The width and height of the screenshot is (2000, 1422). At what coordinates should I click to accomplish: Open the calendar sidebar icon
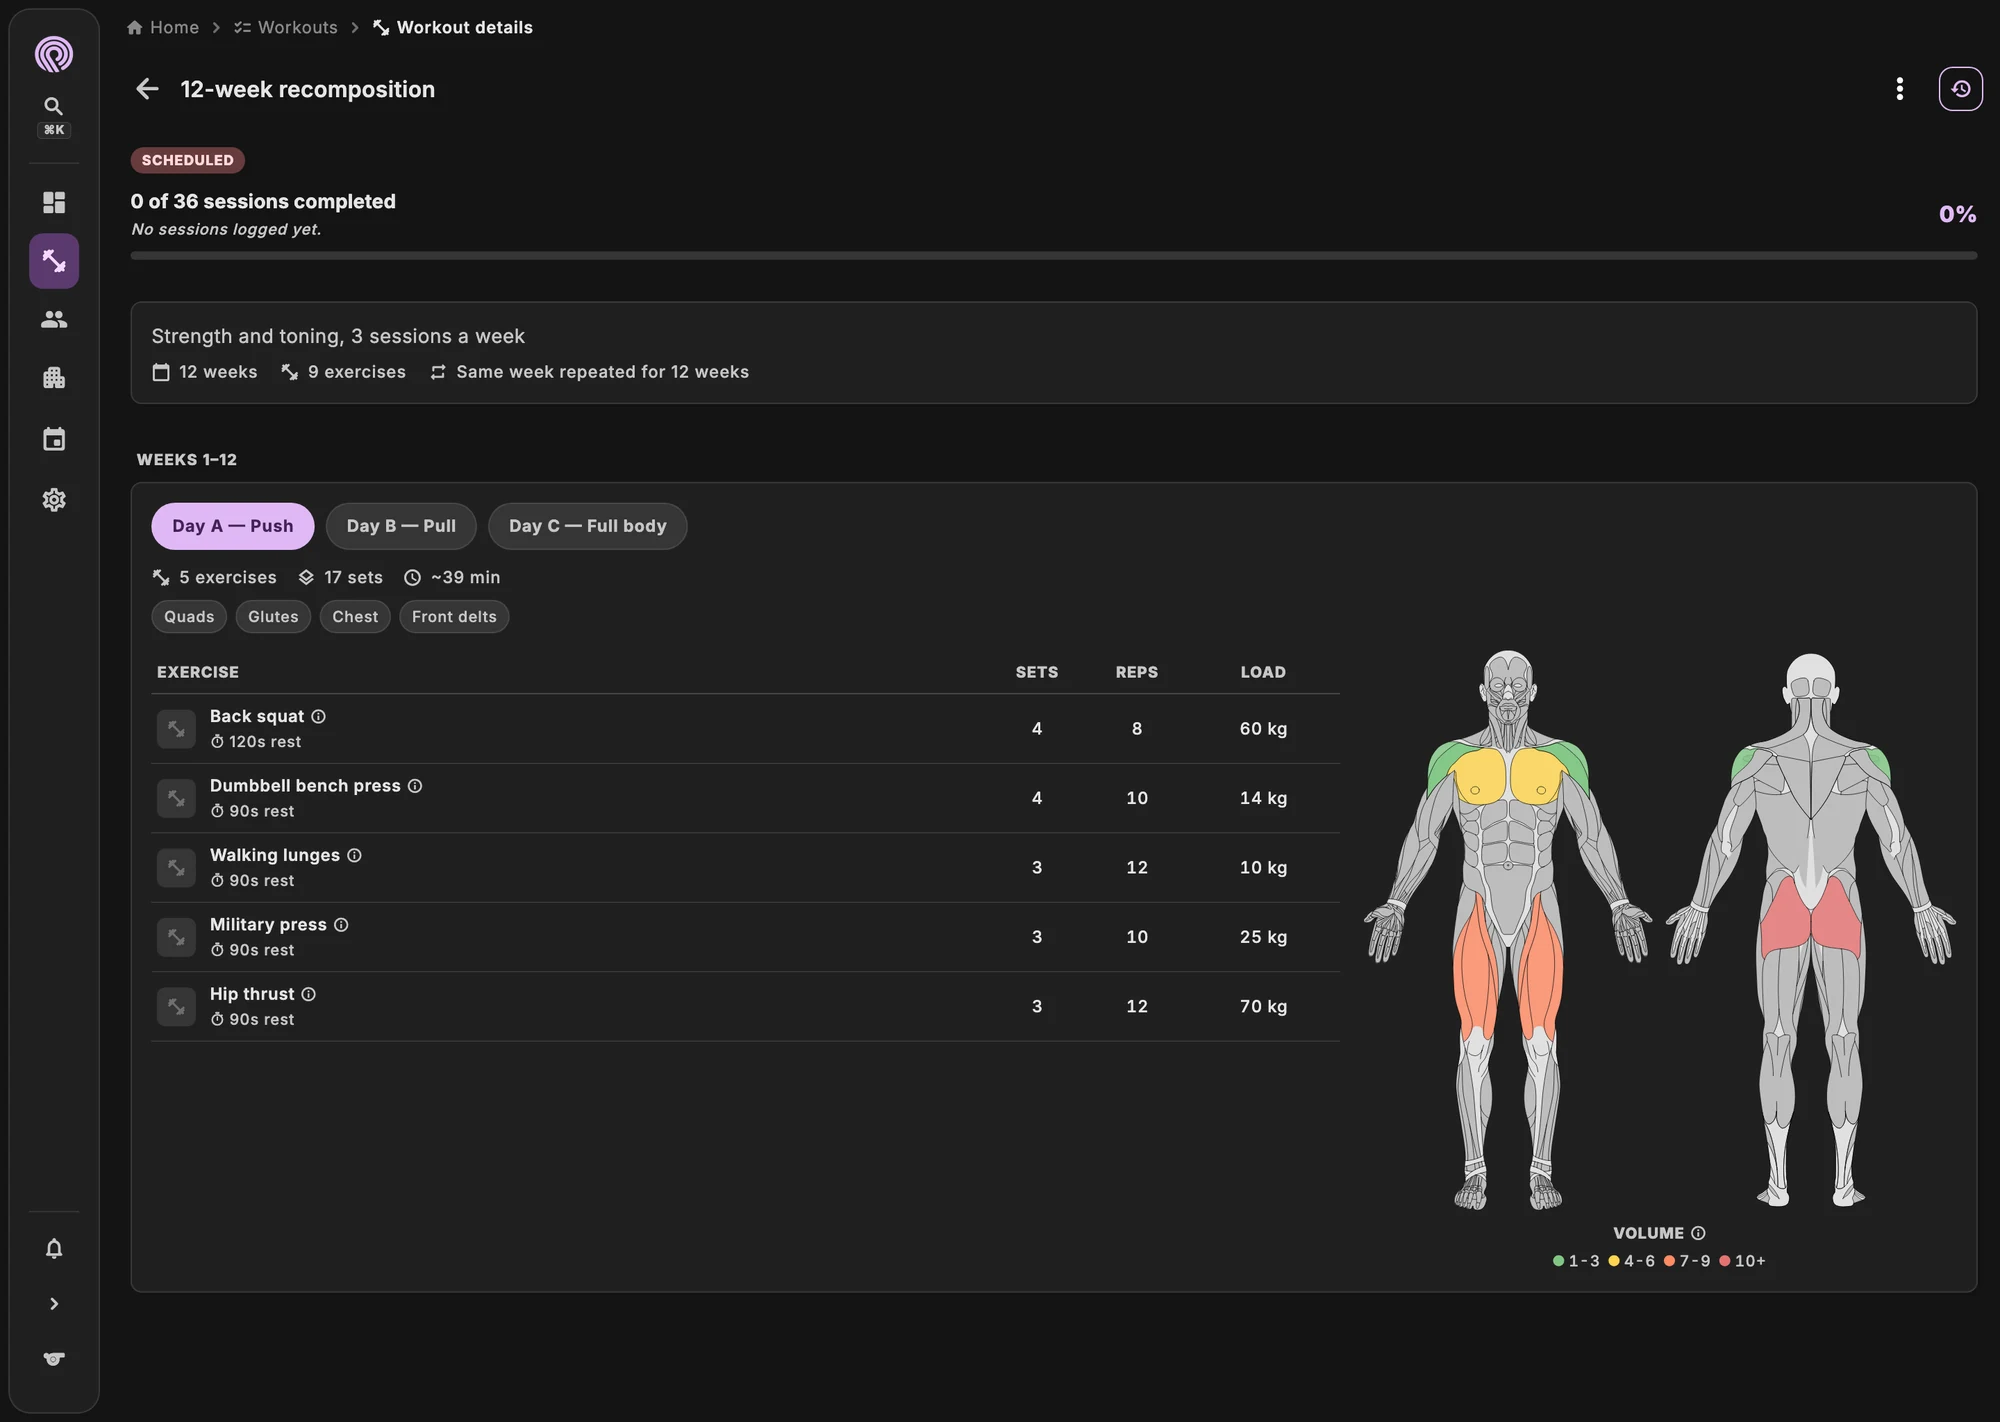point(54,439)
